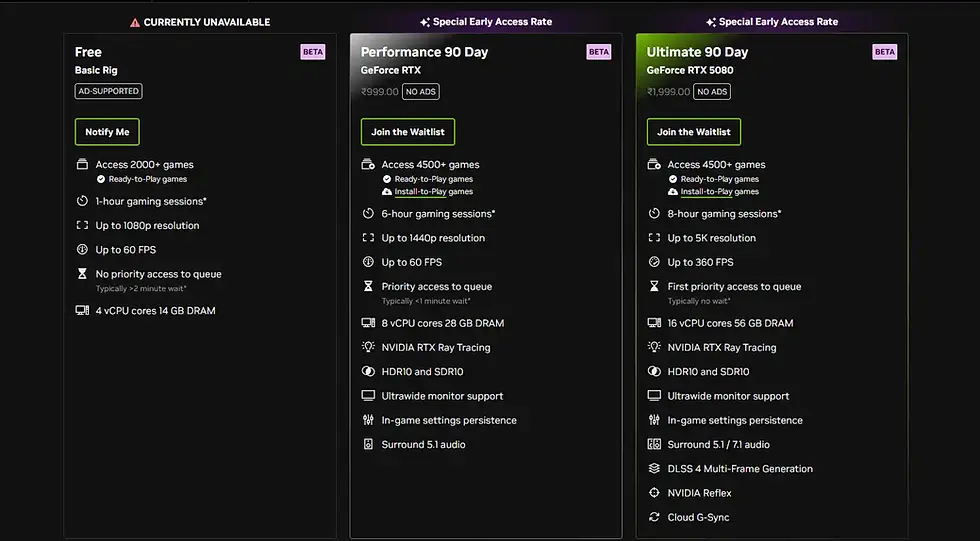The image size is (980, 541).
Task: Click monitor icon beside Performance Ultrawide support
Action: coord(368,395)
